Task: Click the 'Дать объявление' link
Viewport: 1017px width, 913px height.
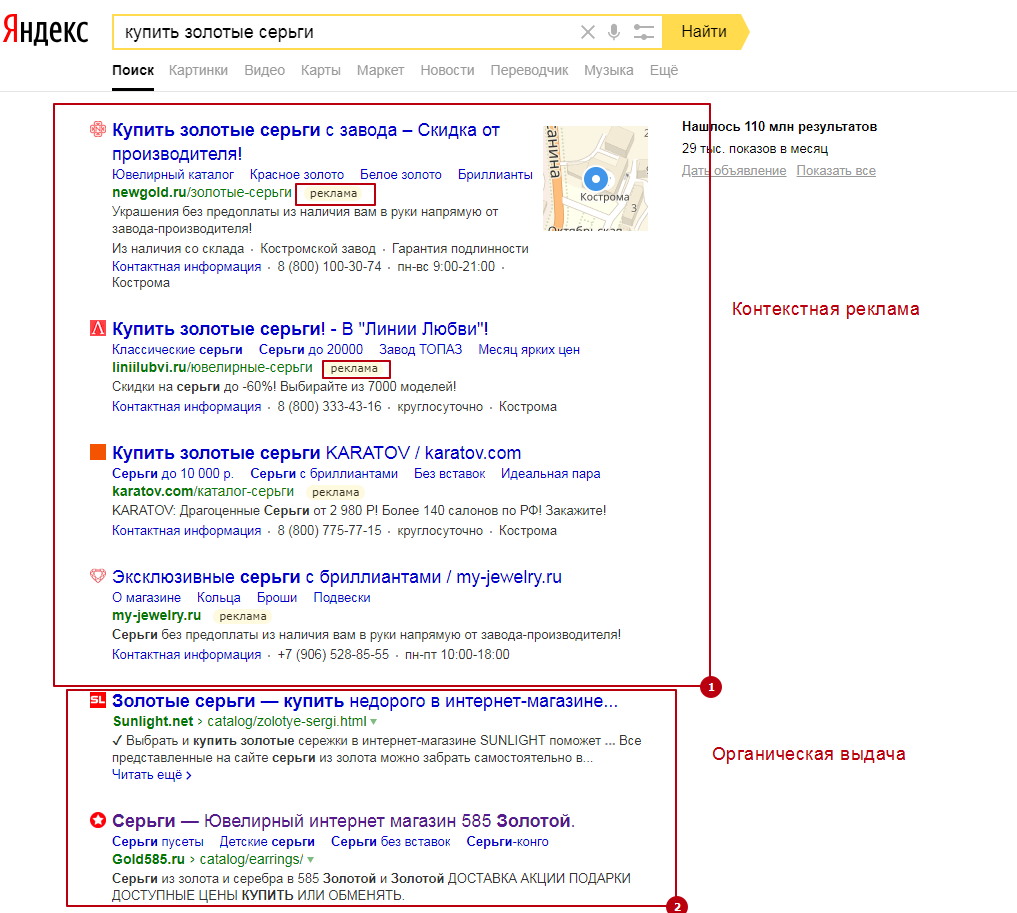Action: (734, 171)
